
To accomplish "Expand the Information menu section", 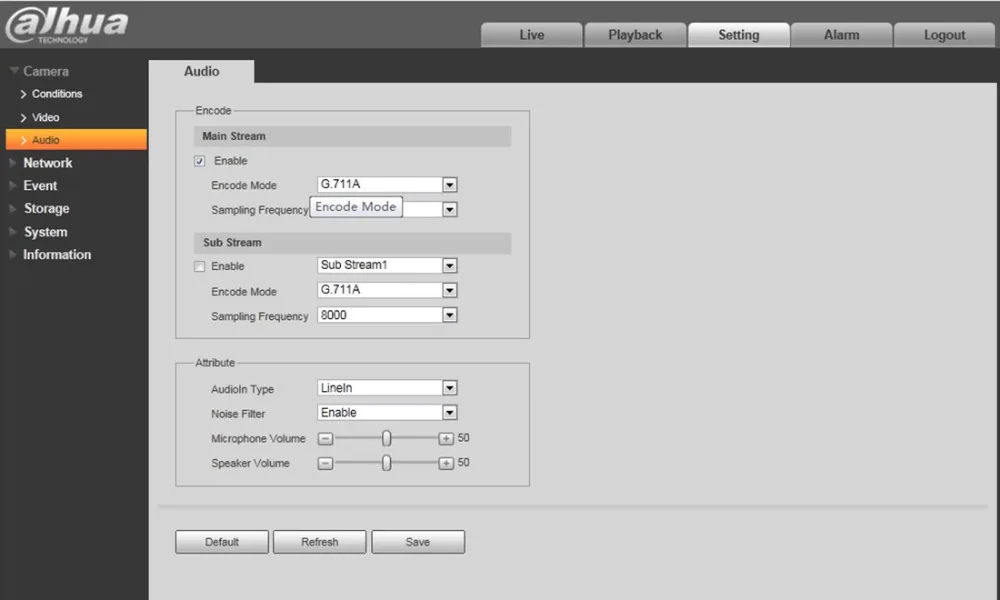I will tap(50, 255).
